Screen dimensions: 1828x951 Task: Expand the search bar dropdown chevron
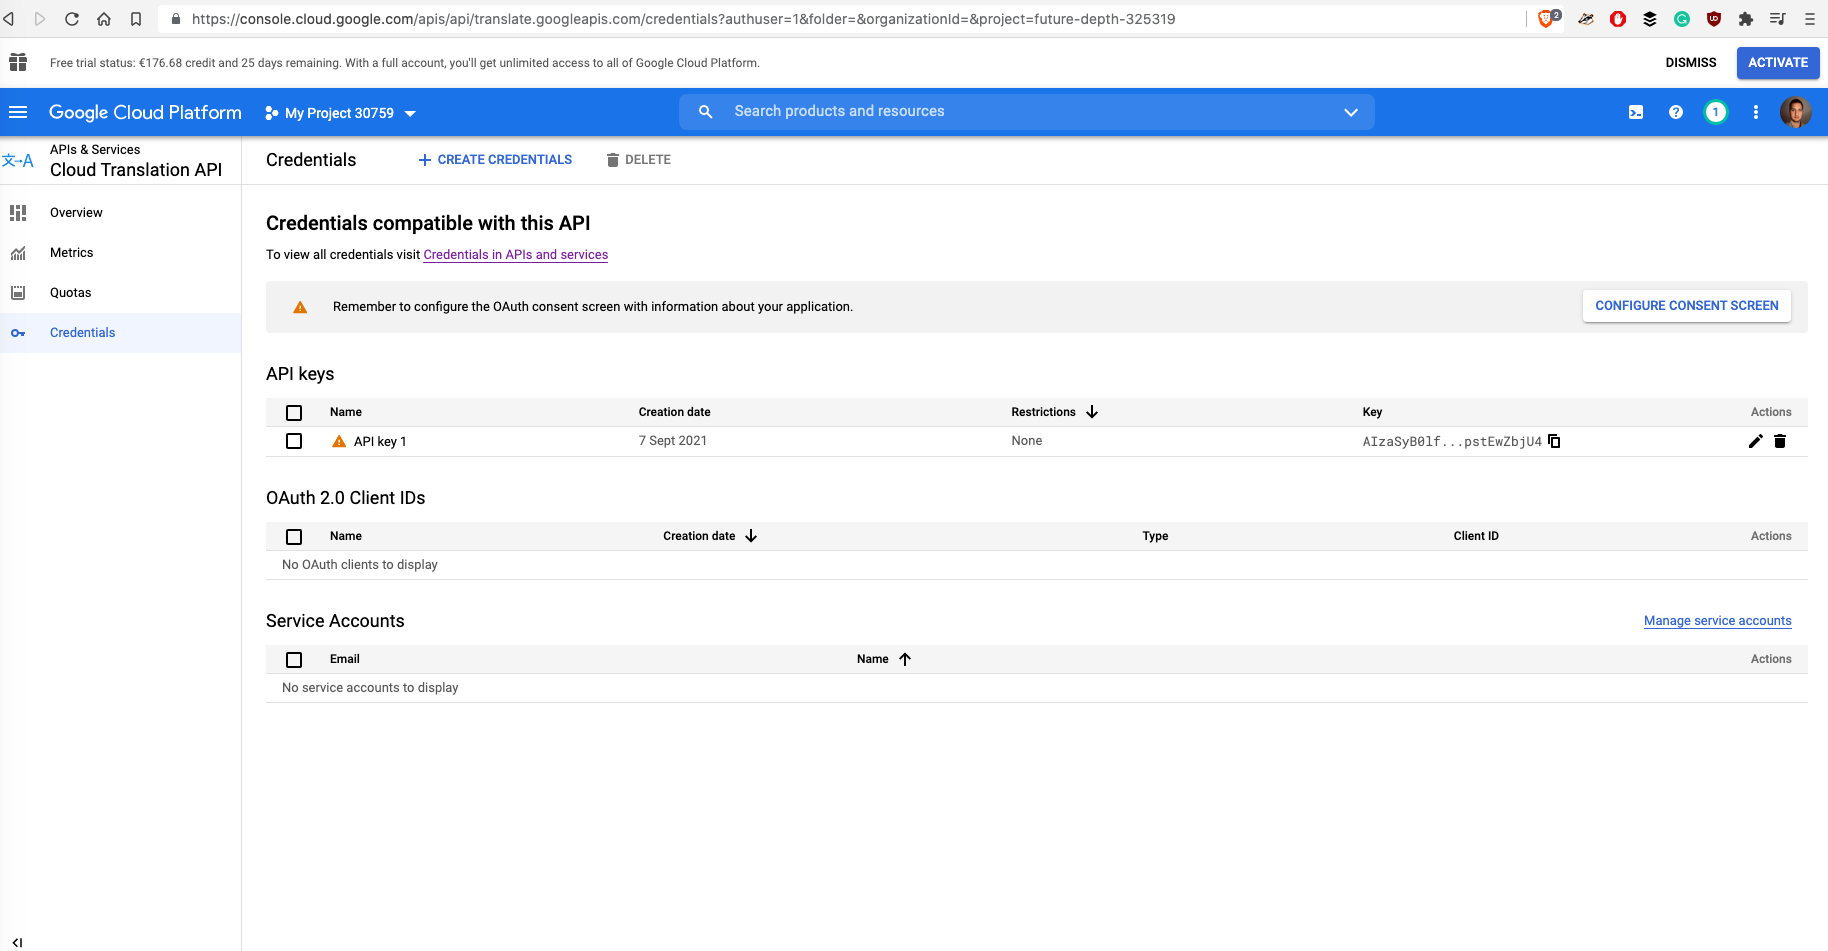[1351, 112]
